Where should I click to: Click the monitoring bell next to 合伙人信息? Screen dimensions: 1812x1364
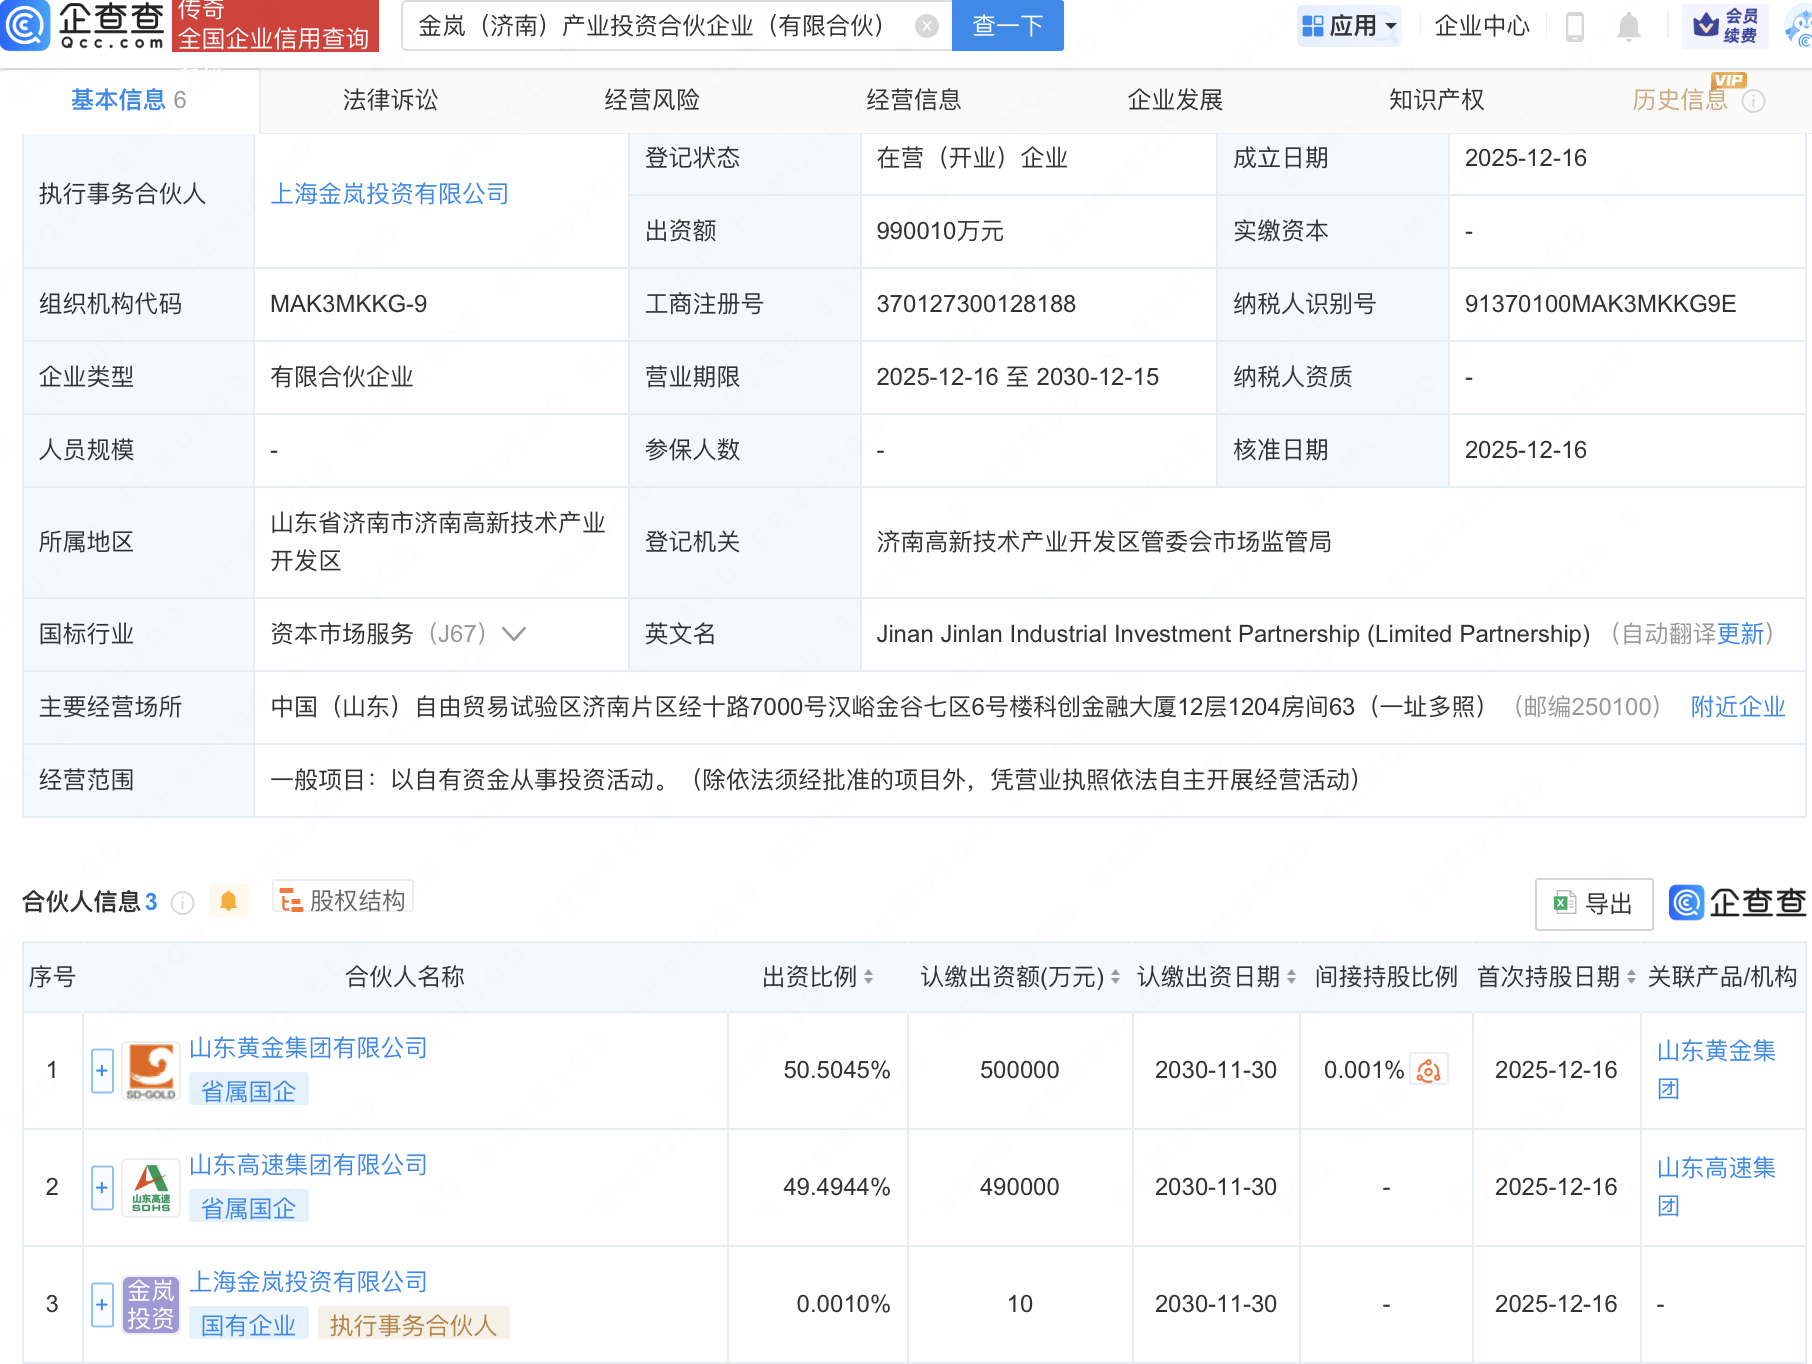point(229,901)
